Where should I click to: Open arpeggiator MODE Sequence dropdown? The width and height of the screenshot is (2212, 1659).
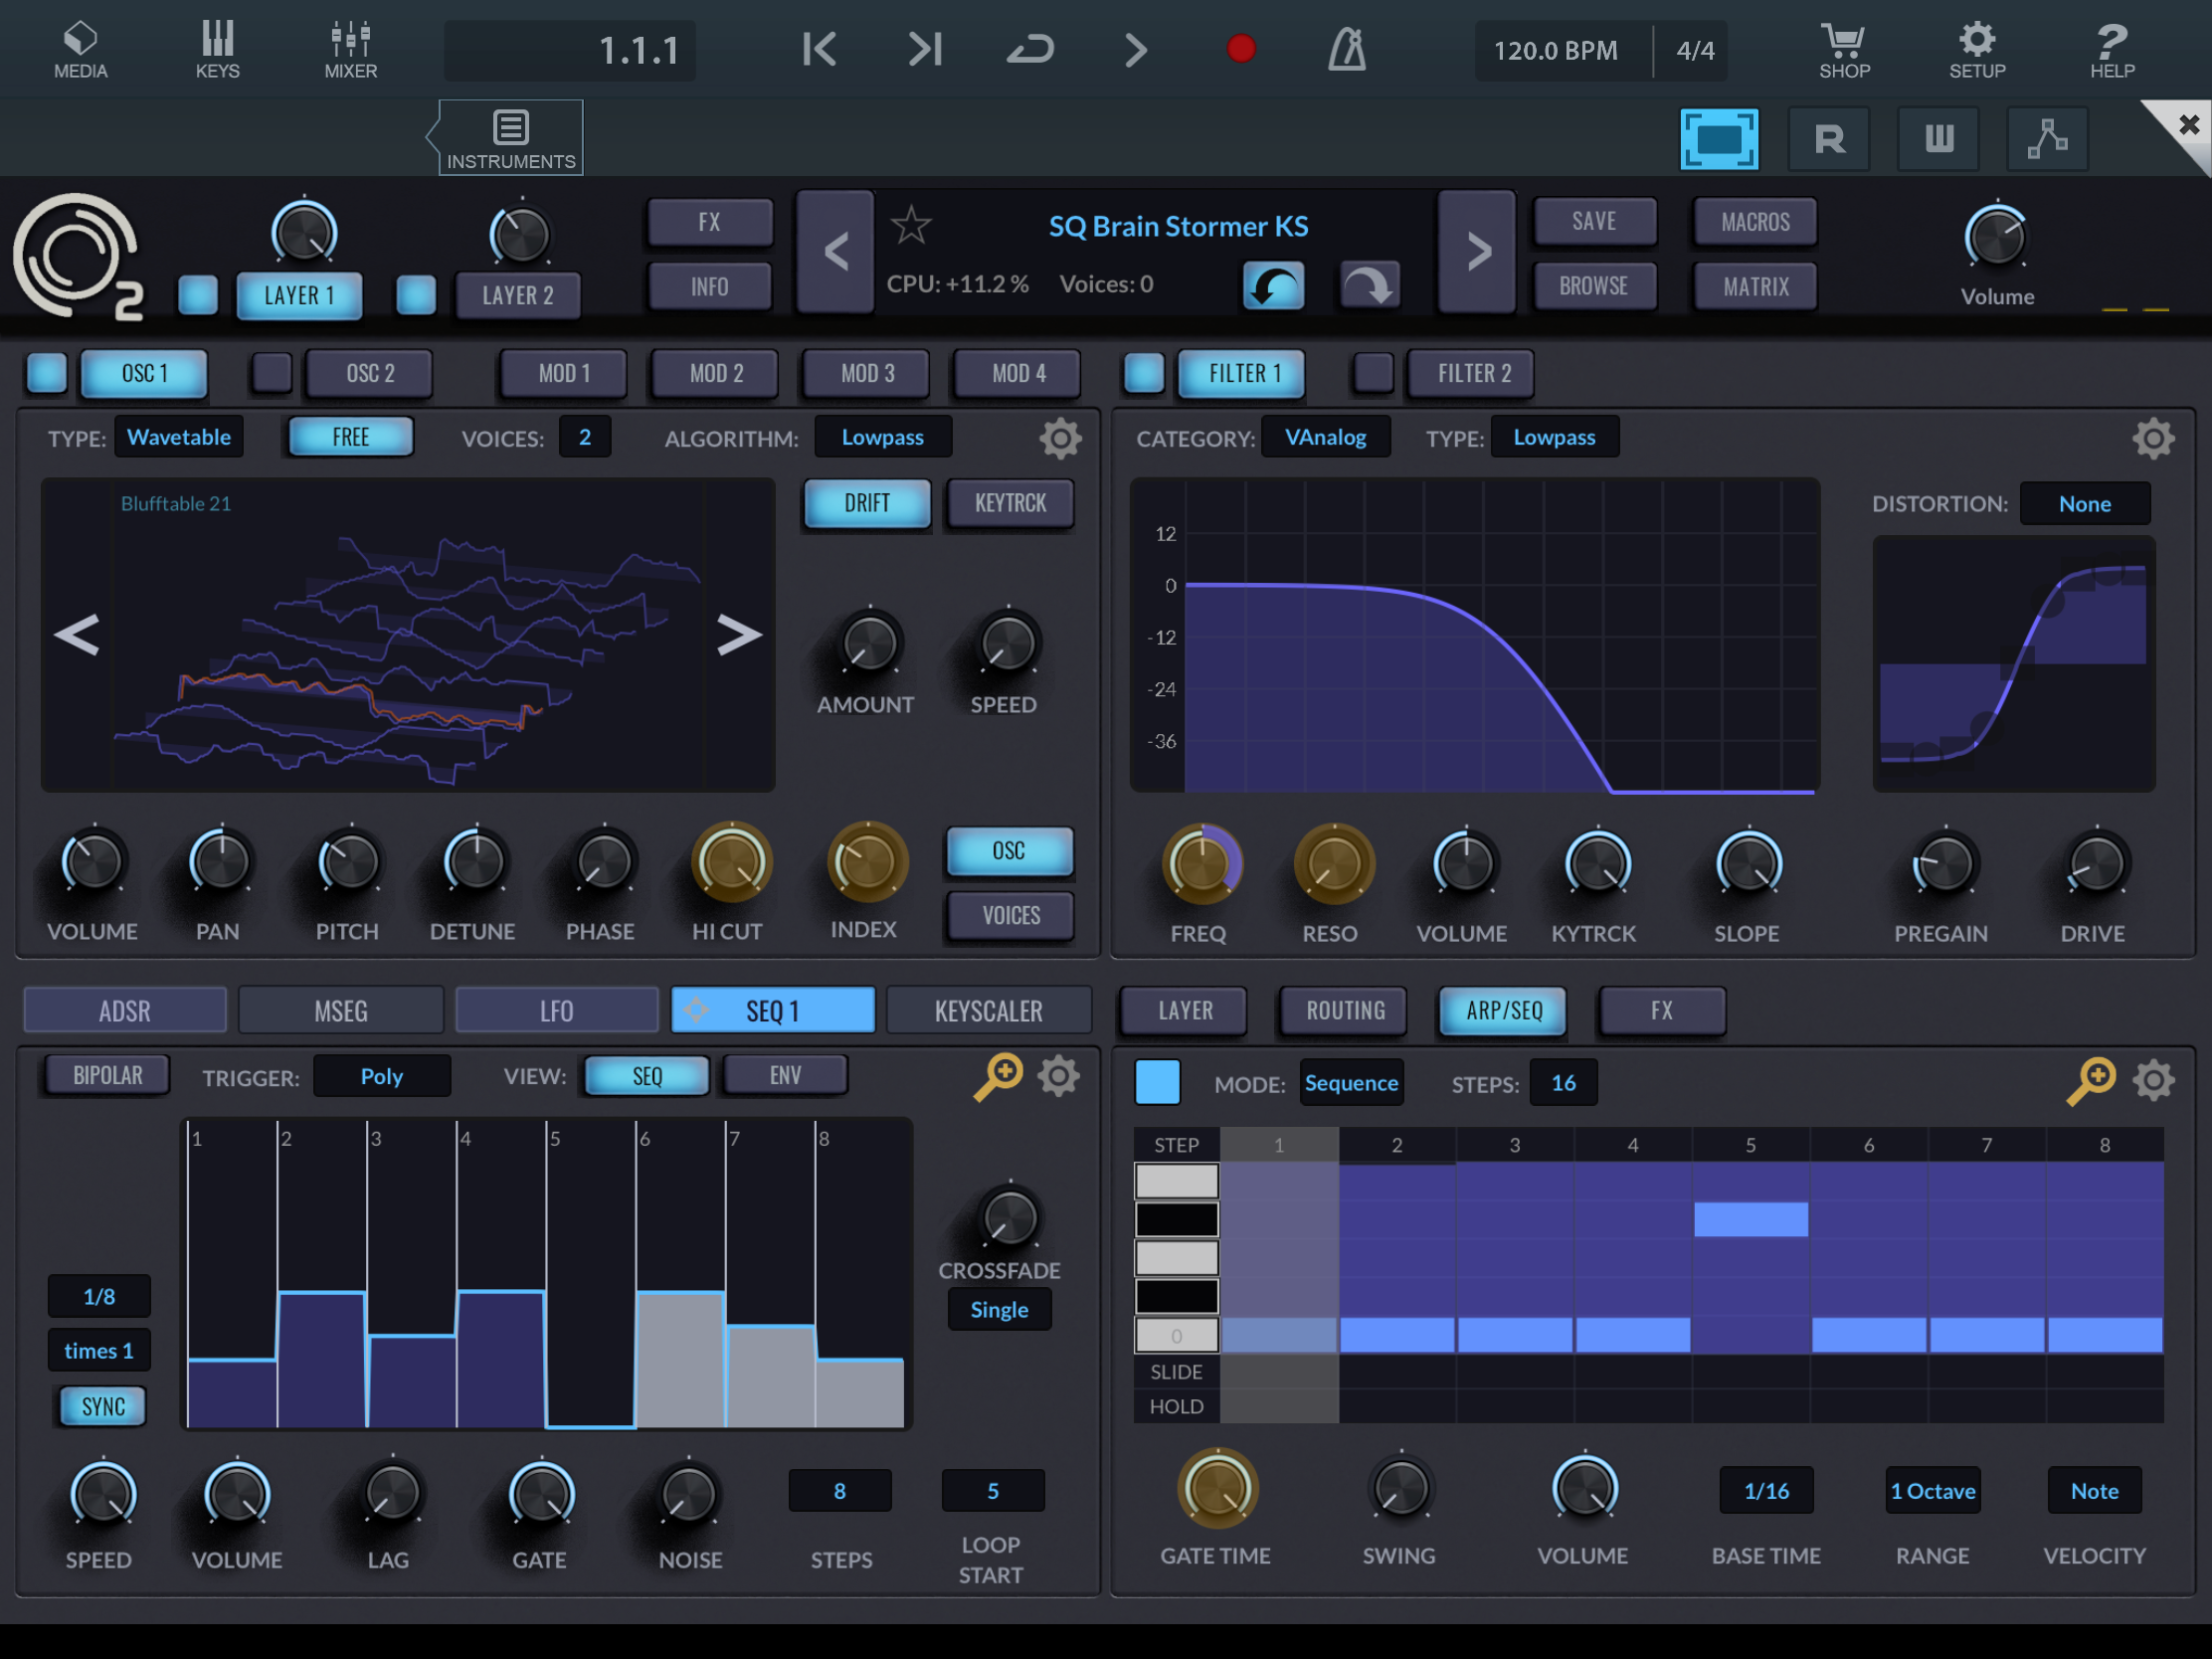[x=1351, y=1083]
